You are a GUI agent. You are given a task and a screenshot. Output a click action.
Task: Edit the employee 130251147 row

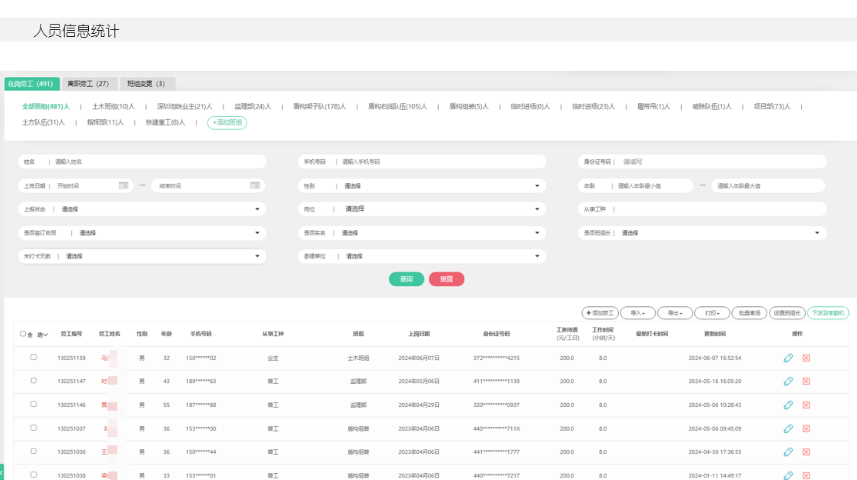point(788,381)
